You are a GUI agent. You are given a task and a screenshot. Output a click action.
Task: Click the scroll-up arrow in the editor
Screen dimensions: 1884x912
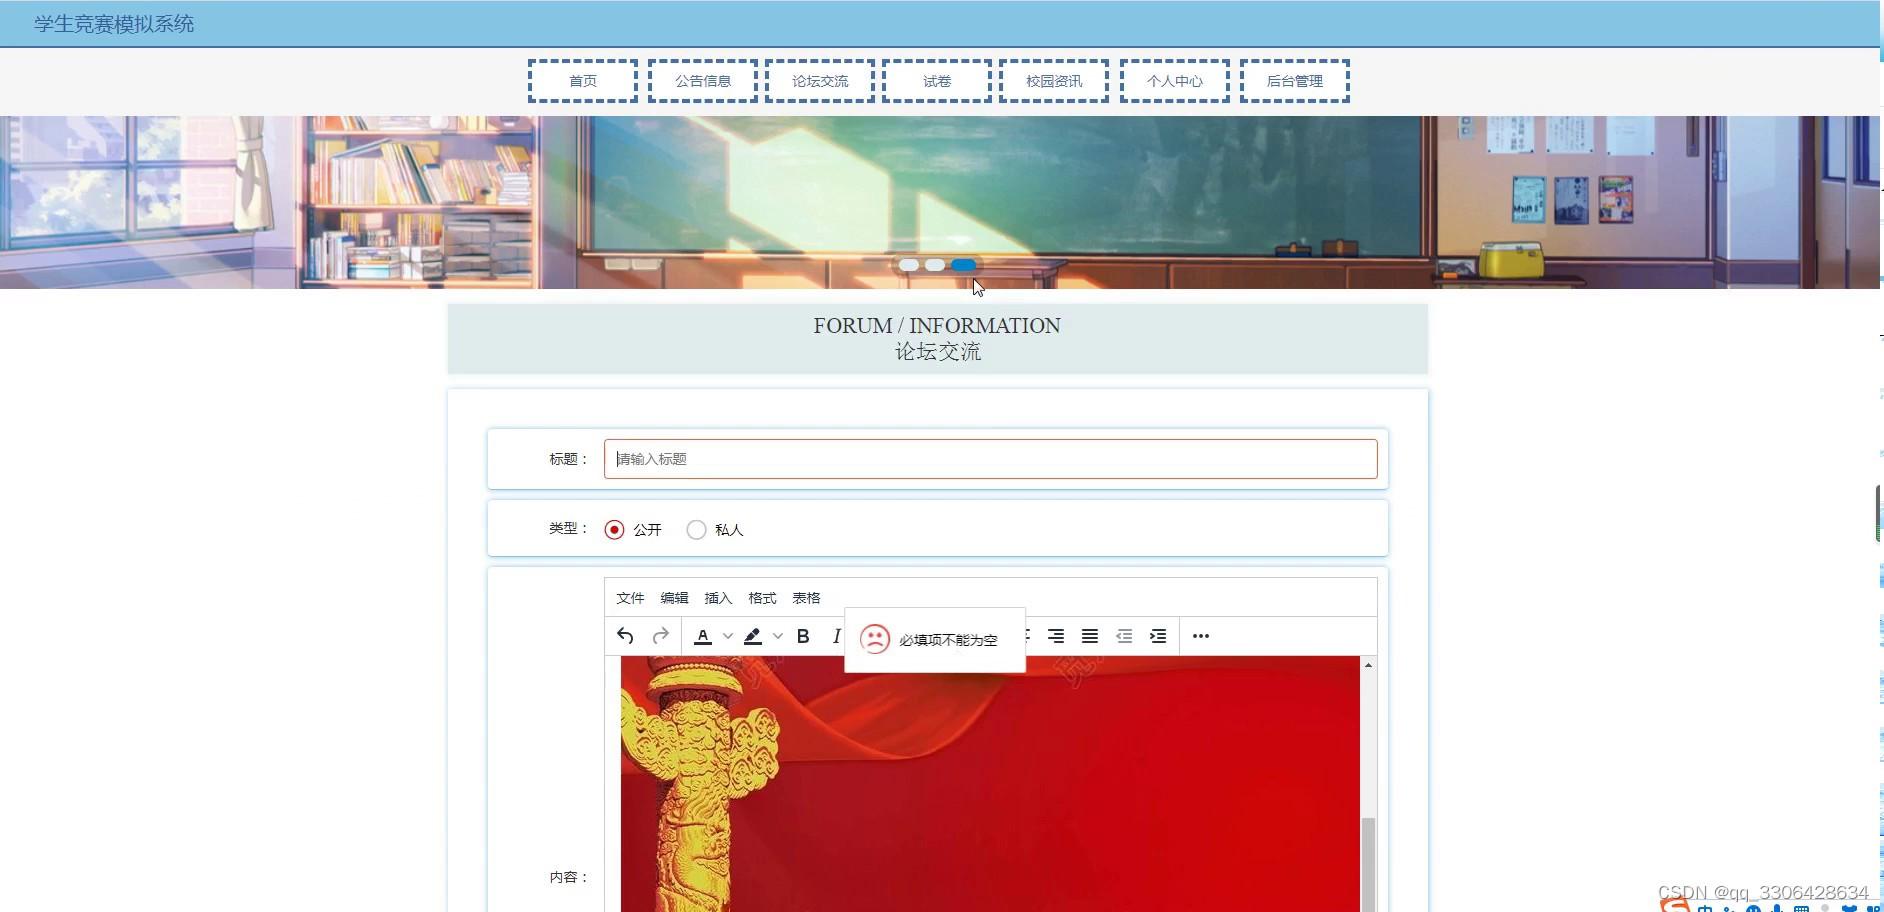click(x=1368, y=665)
